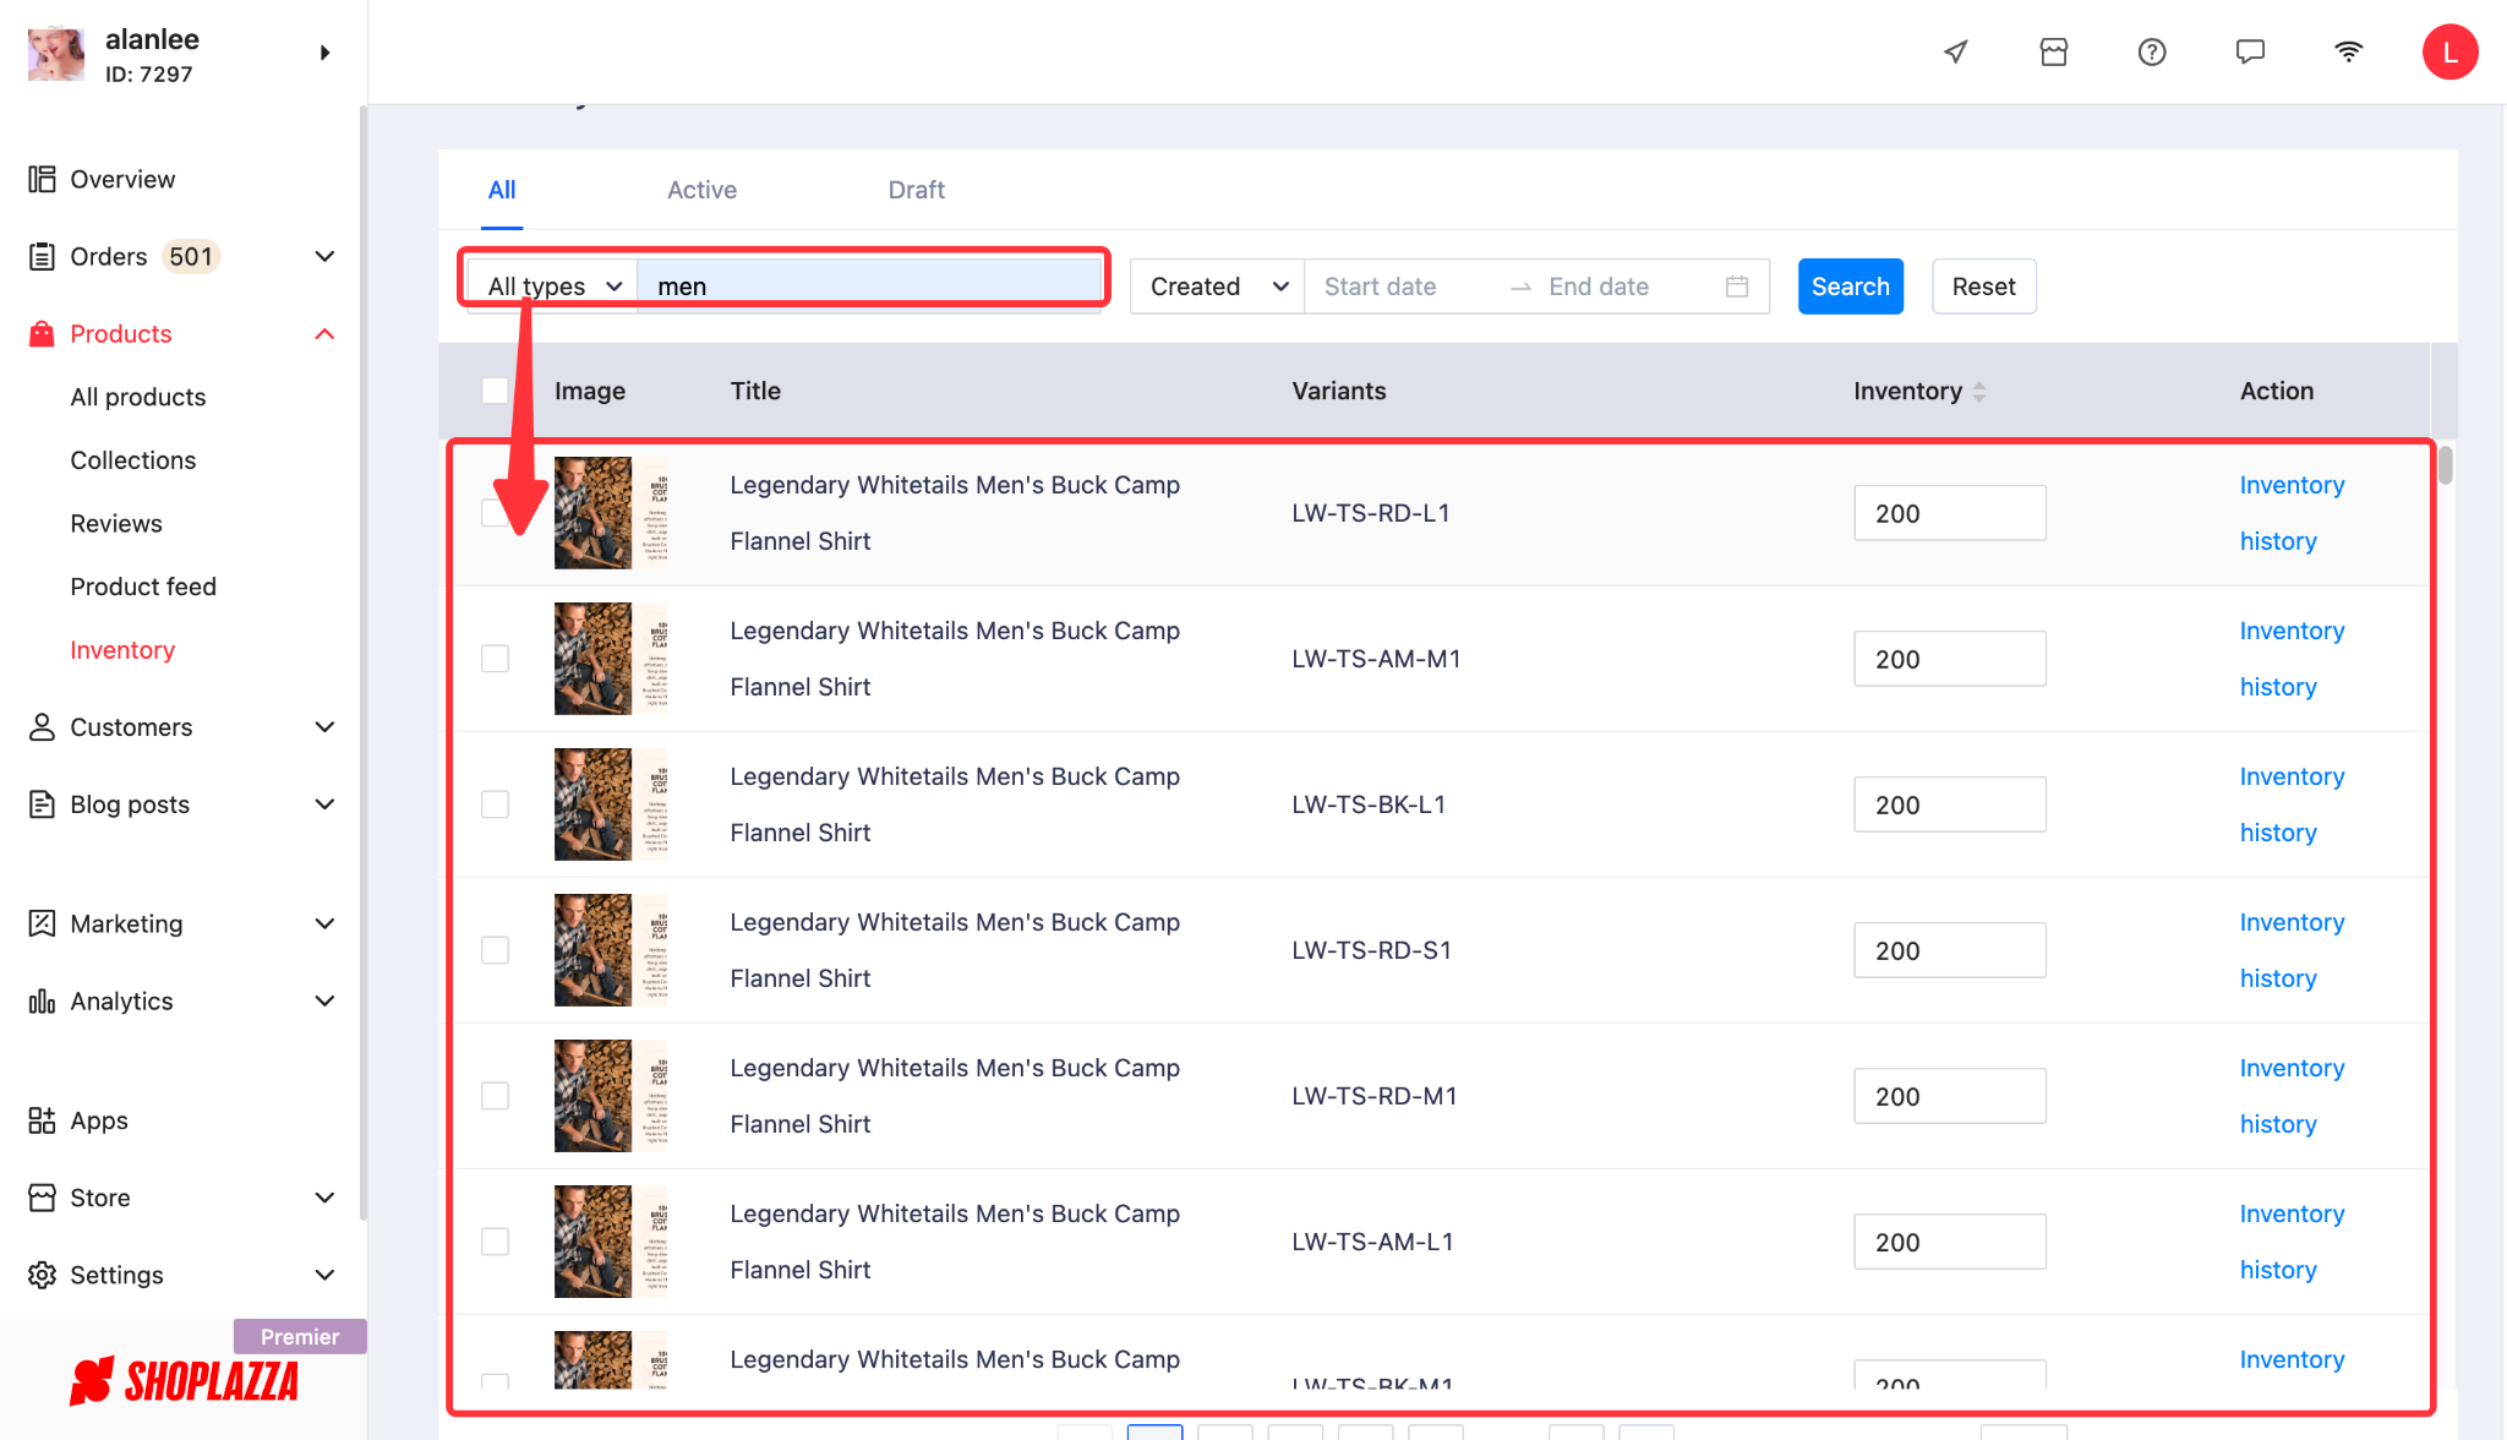Expand the Orders menu chevron
Viewport: 2507px width, 1440px height.
(324, 257)
